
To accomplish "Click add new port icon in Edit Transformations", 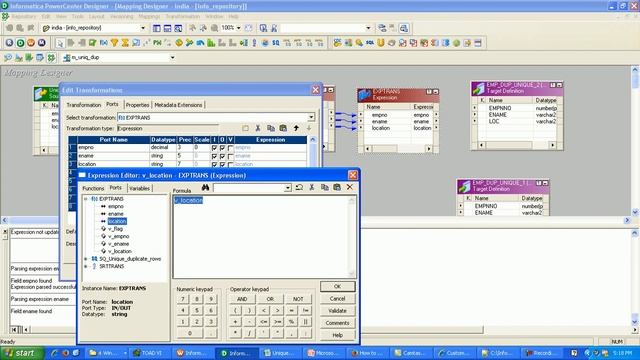I will 245,128.
